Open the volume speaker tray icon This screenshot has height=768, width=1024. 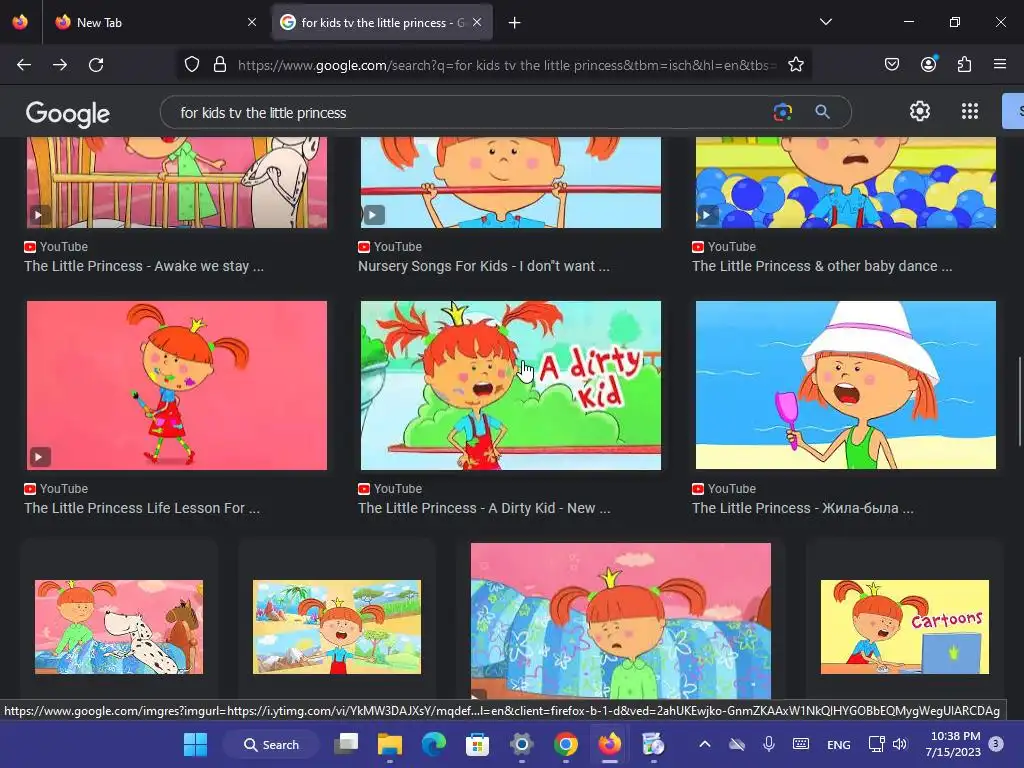pyautogui.click(x=900, y=744)
